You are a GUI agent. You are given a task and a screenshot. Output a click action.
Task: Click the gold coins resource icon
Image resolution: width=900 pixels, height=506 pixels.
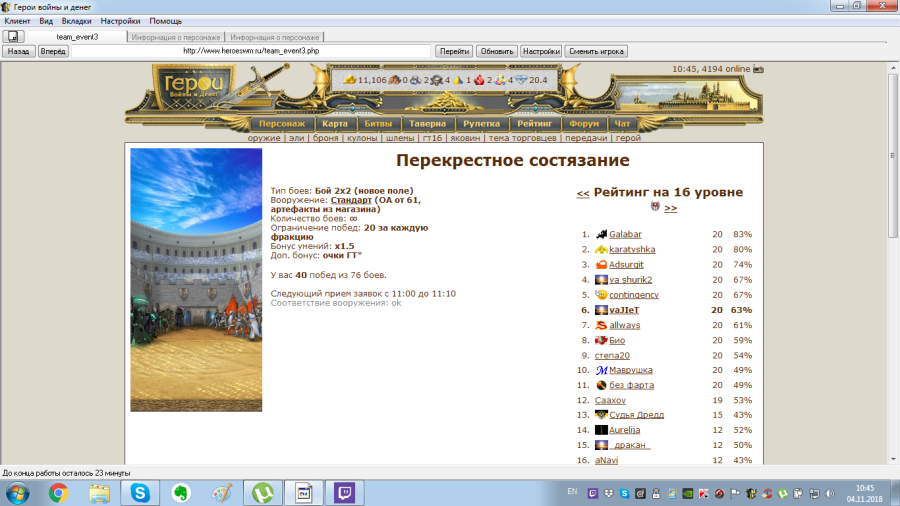[350, 80]
